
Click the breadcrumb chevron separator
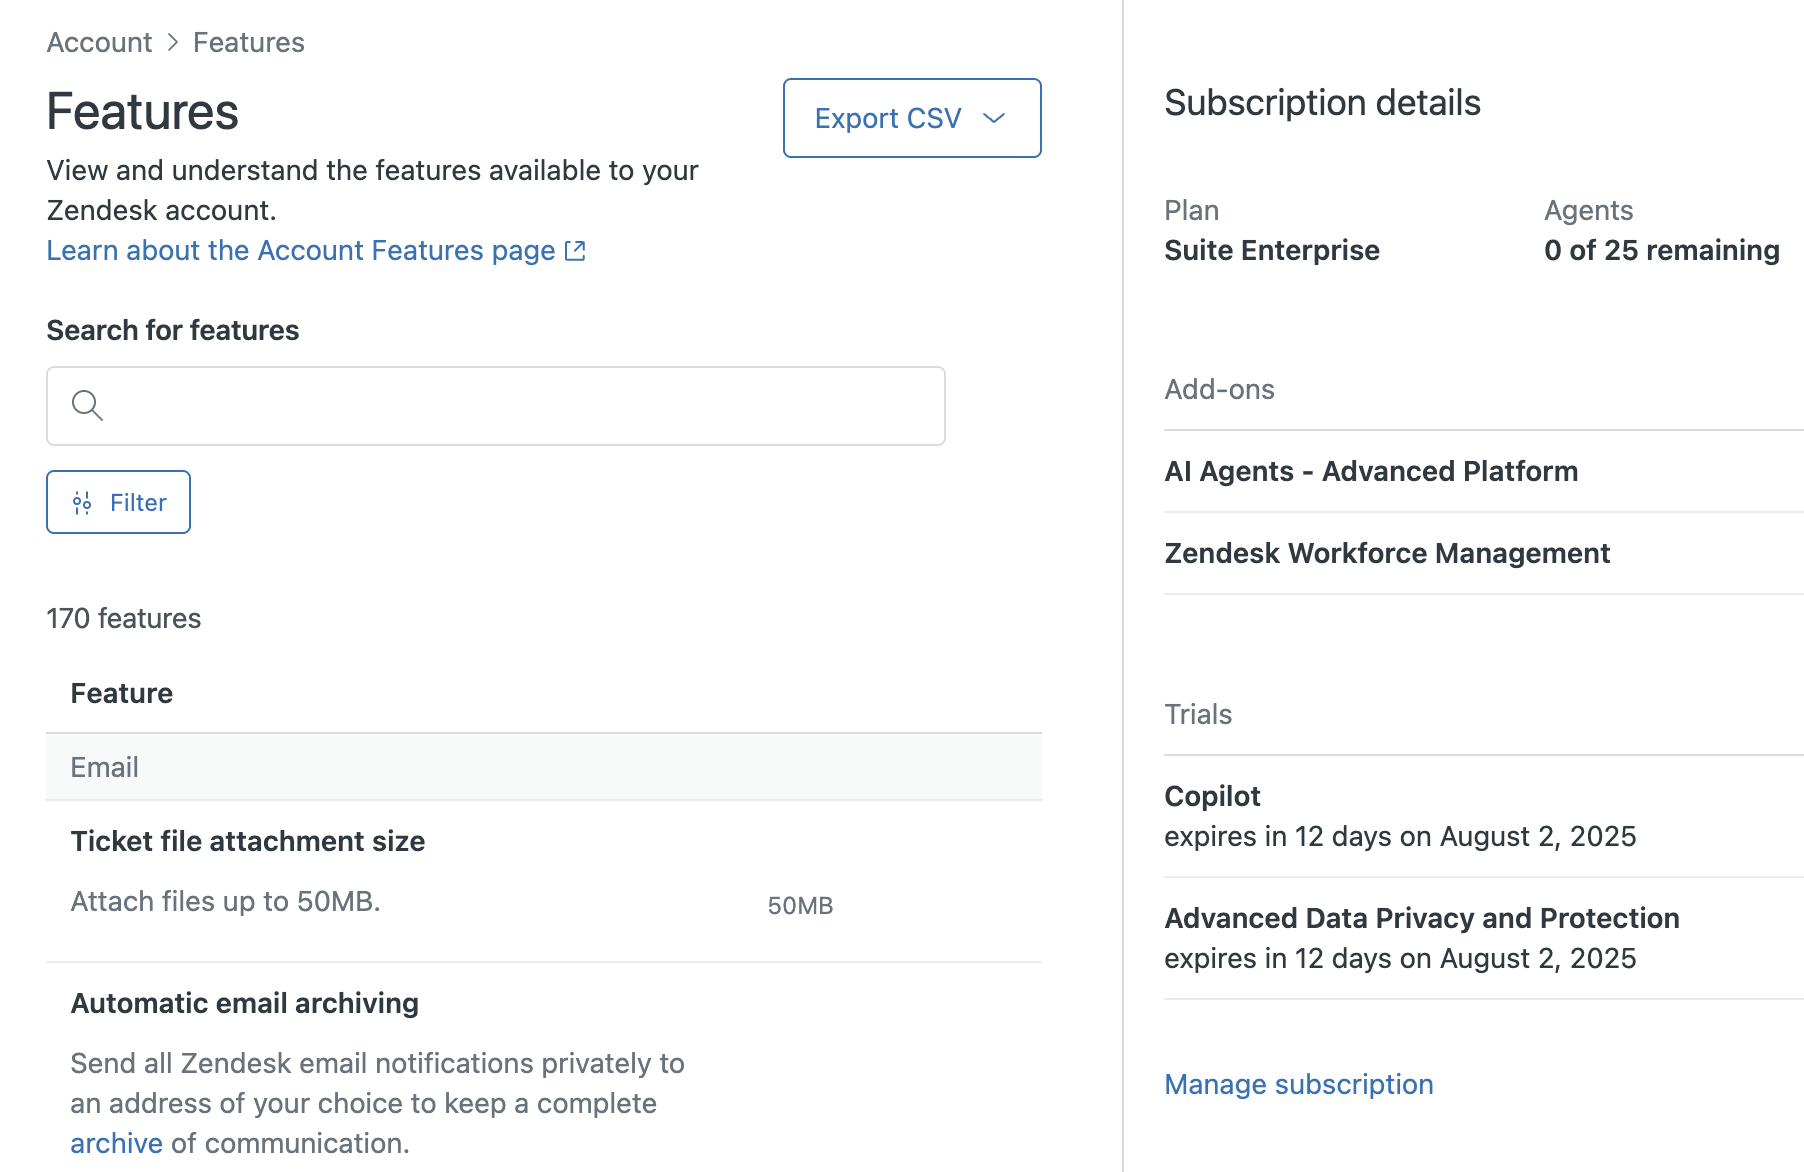coord(173,42)
